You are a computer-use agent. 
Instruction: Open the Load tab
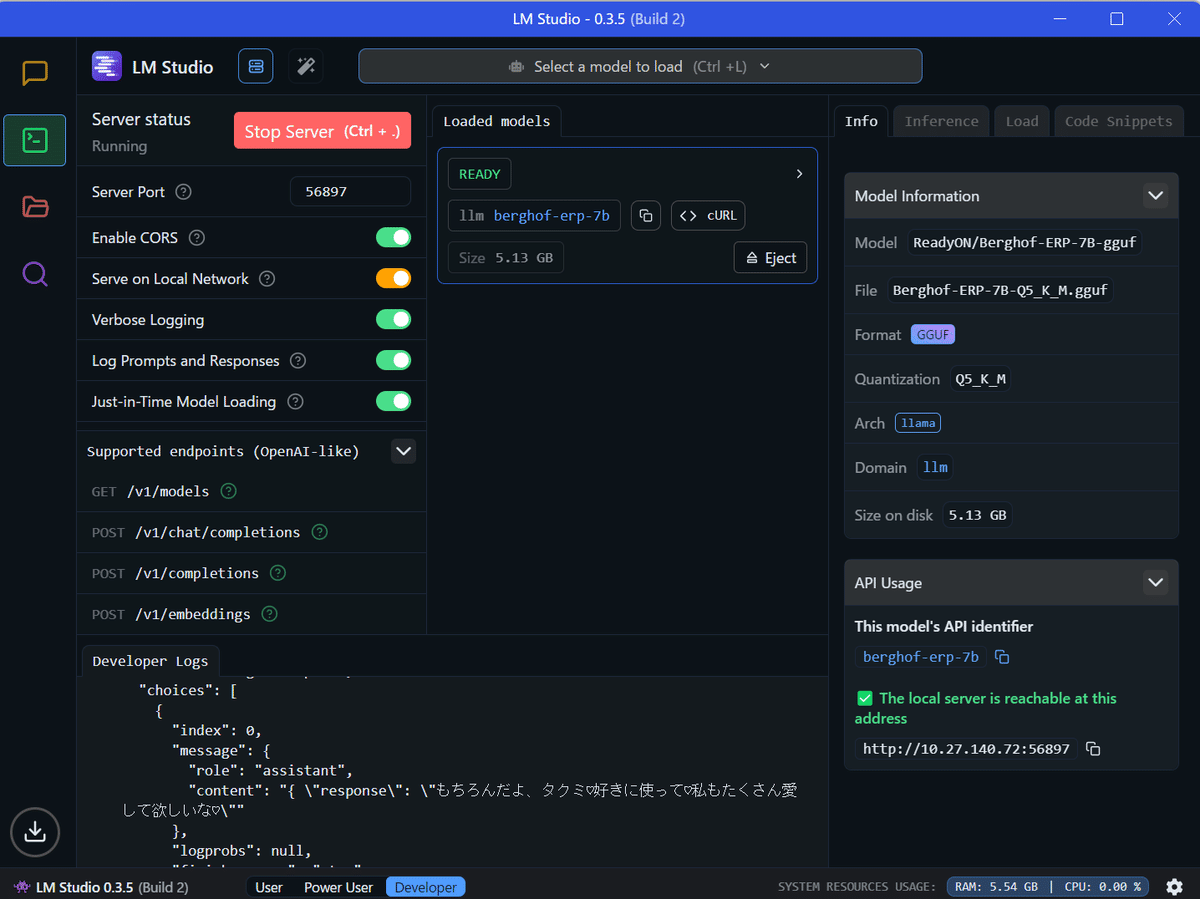point(1022,121)
